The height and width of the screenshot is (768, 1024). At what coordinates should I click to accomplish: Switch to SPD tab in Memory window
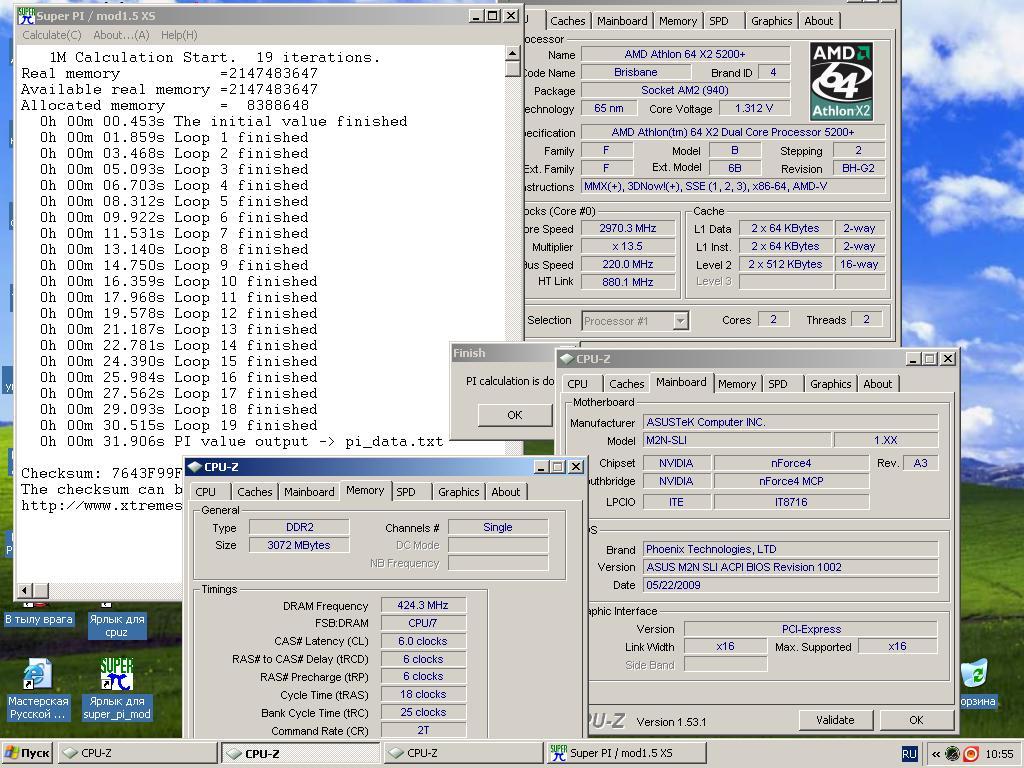406,492
